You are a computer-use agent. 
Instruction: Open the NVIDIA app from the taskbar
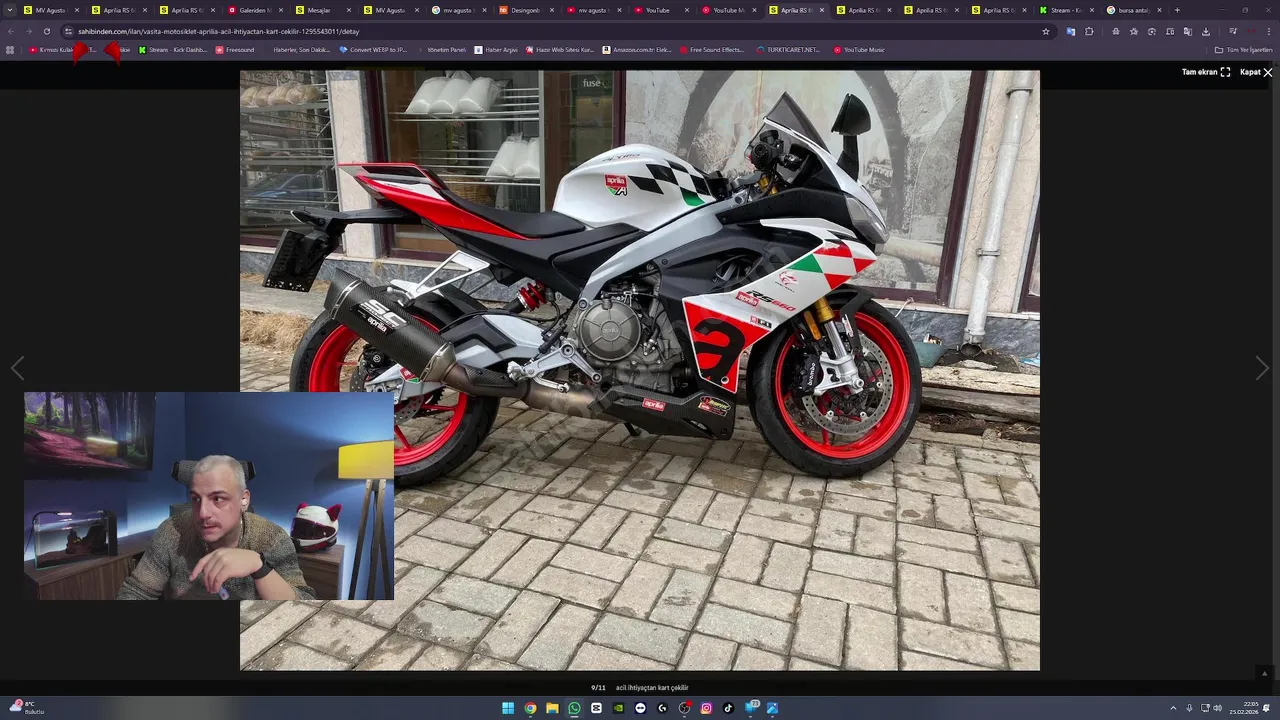pyautogui.click(x=618, y=708)
